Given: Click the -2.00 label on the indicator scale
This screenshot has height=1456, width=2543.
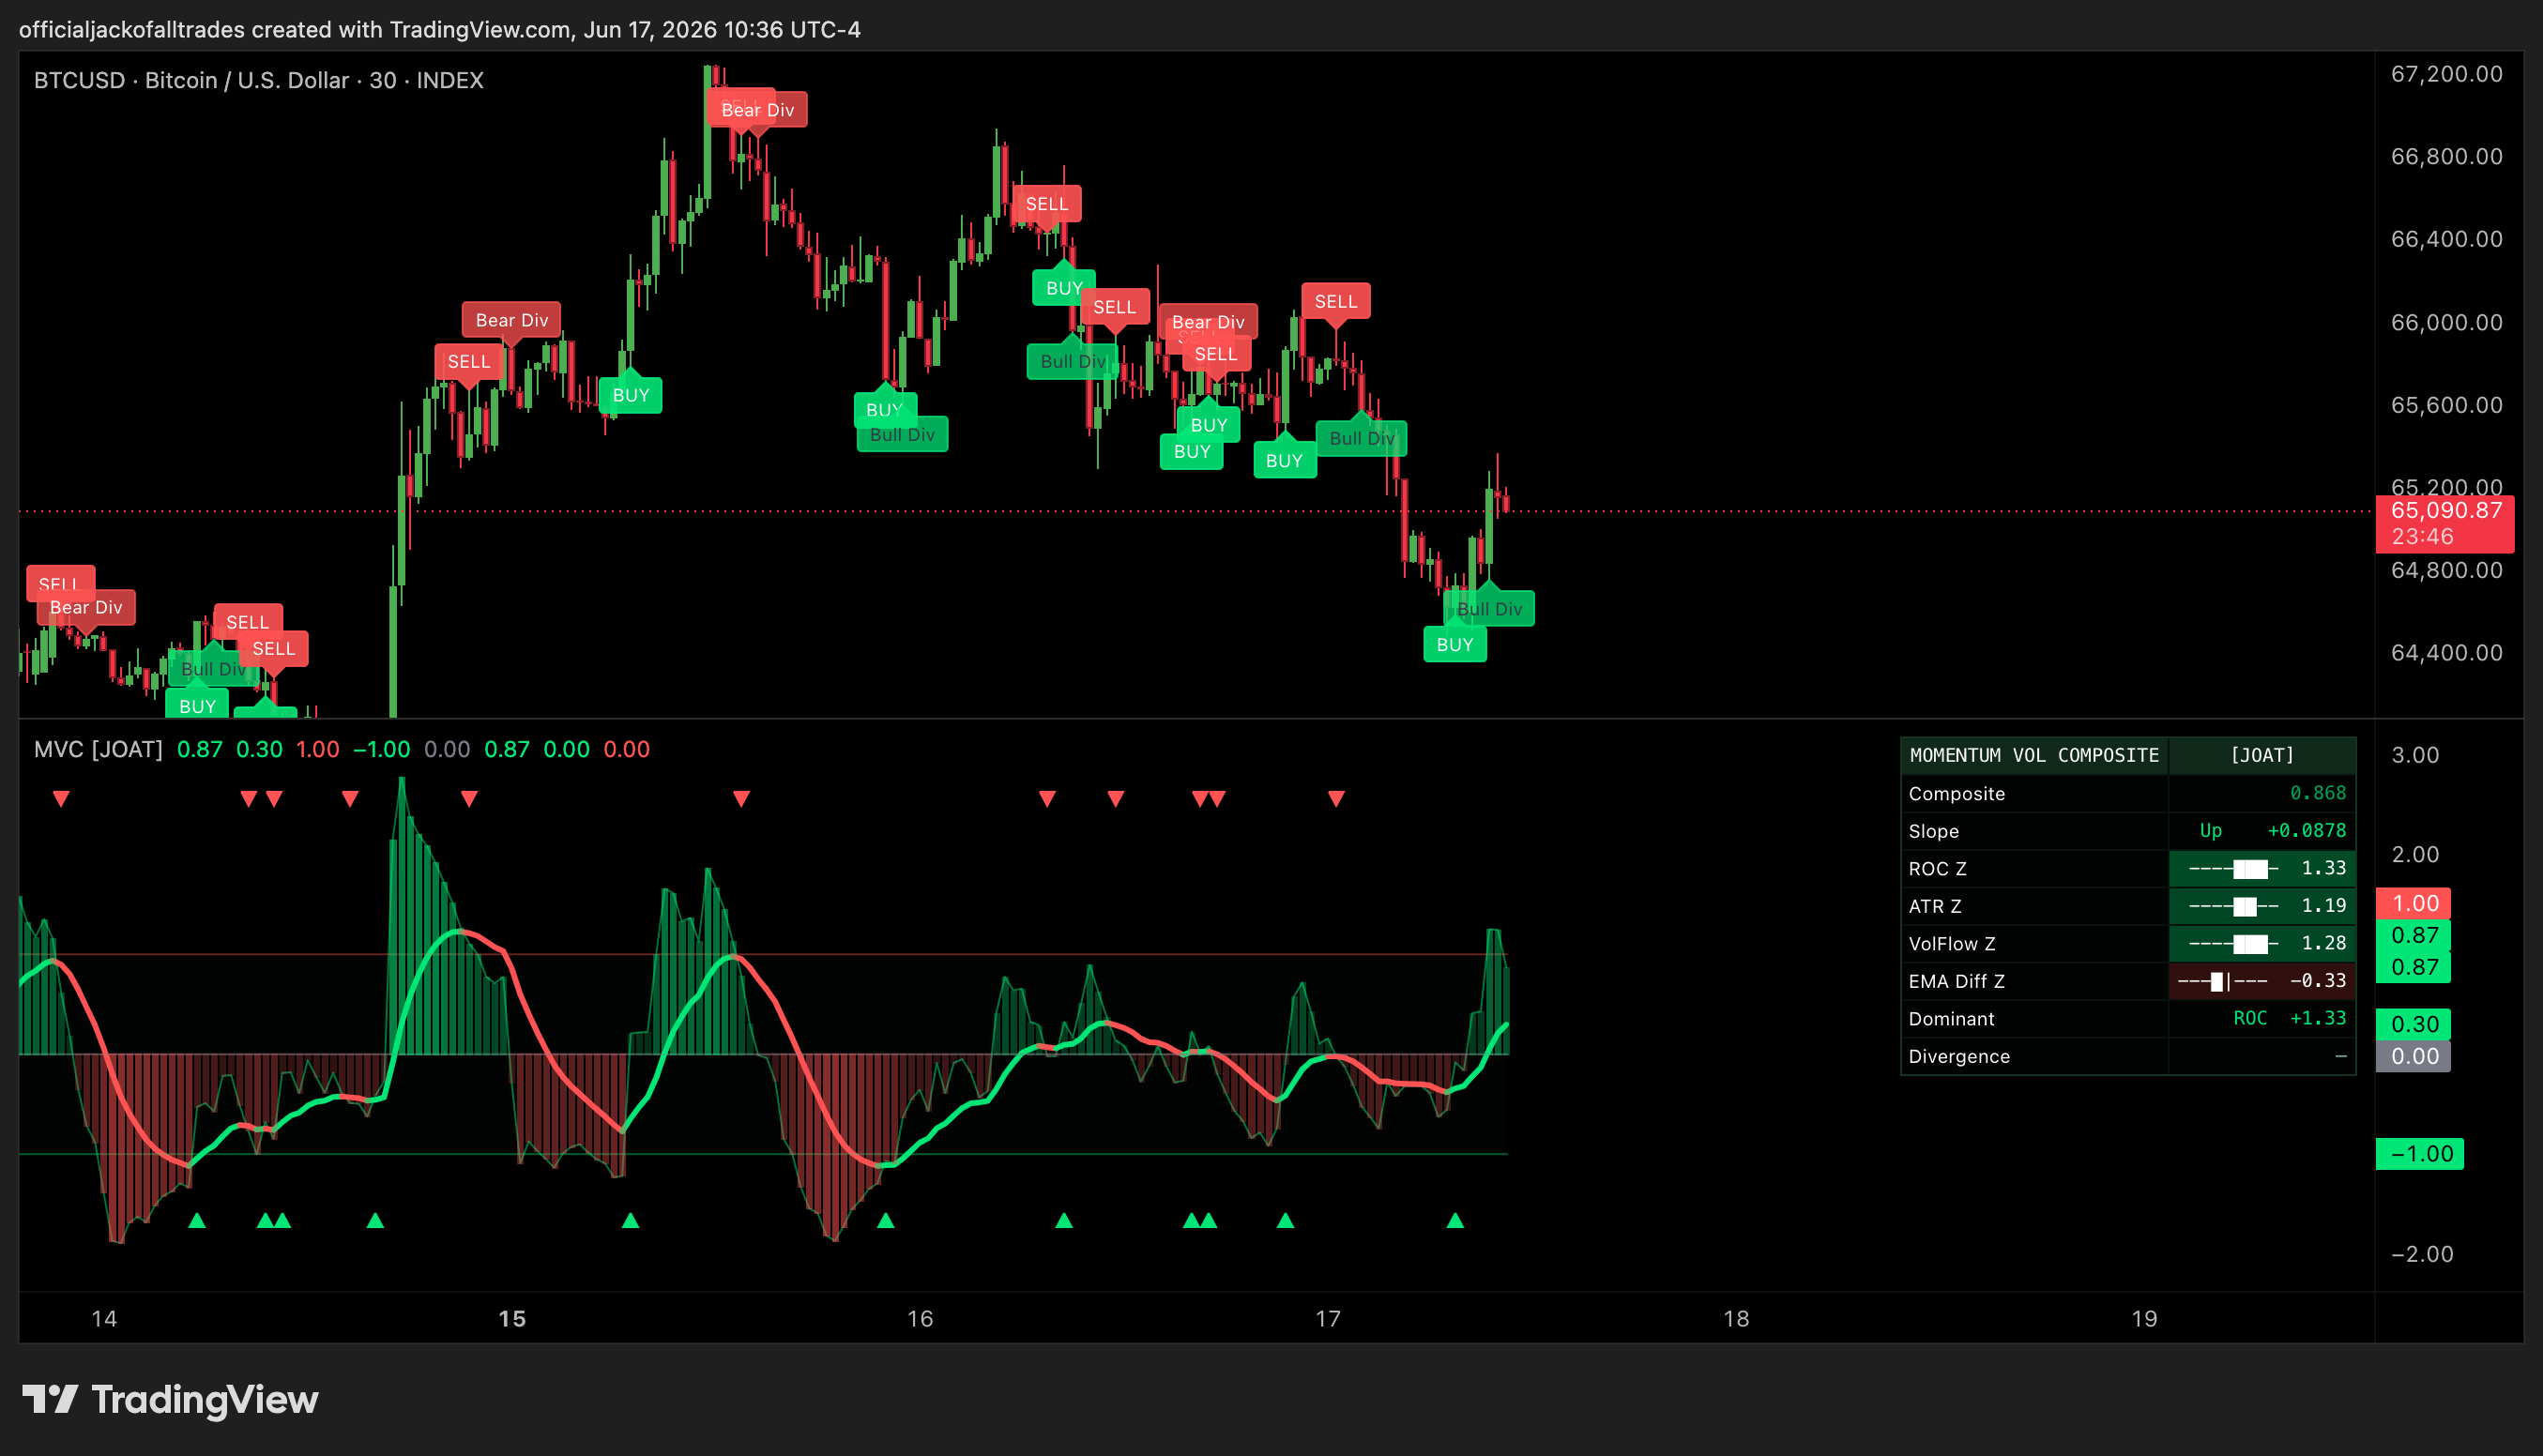Looking at the screenshot, I should 2421,1254.
